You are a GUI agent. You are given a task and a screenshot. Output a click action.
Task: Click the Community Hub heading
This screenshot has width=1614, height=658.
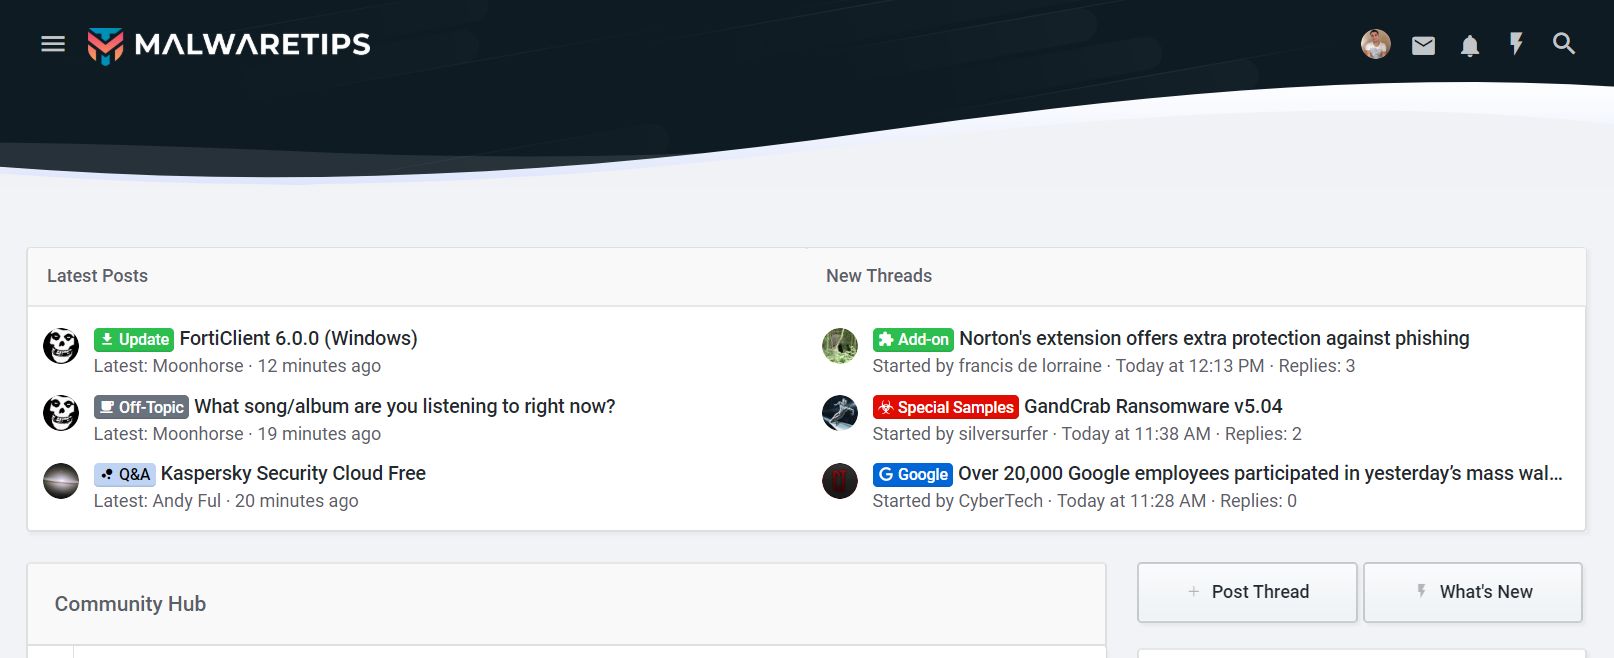[130, 604]
